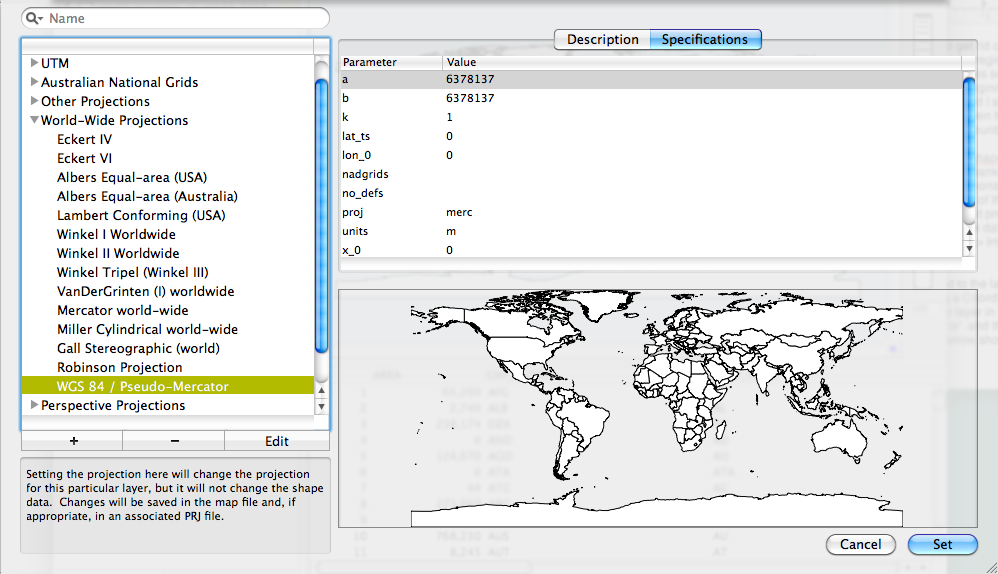
Task: Click the plus button to add projection
Action: pyautogui.click(x=72, y=441)
